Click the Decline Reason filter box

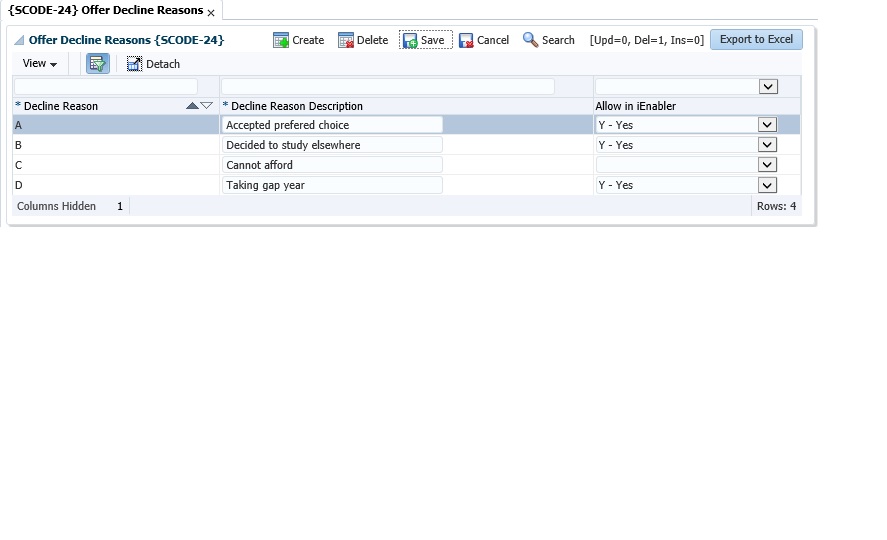(106, 87)
